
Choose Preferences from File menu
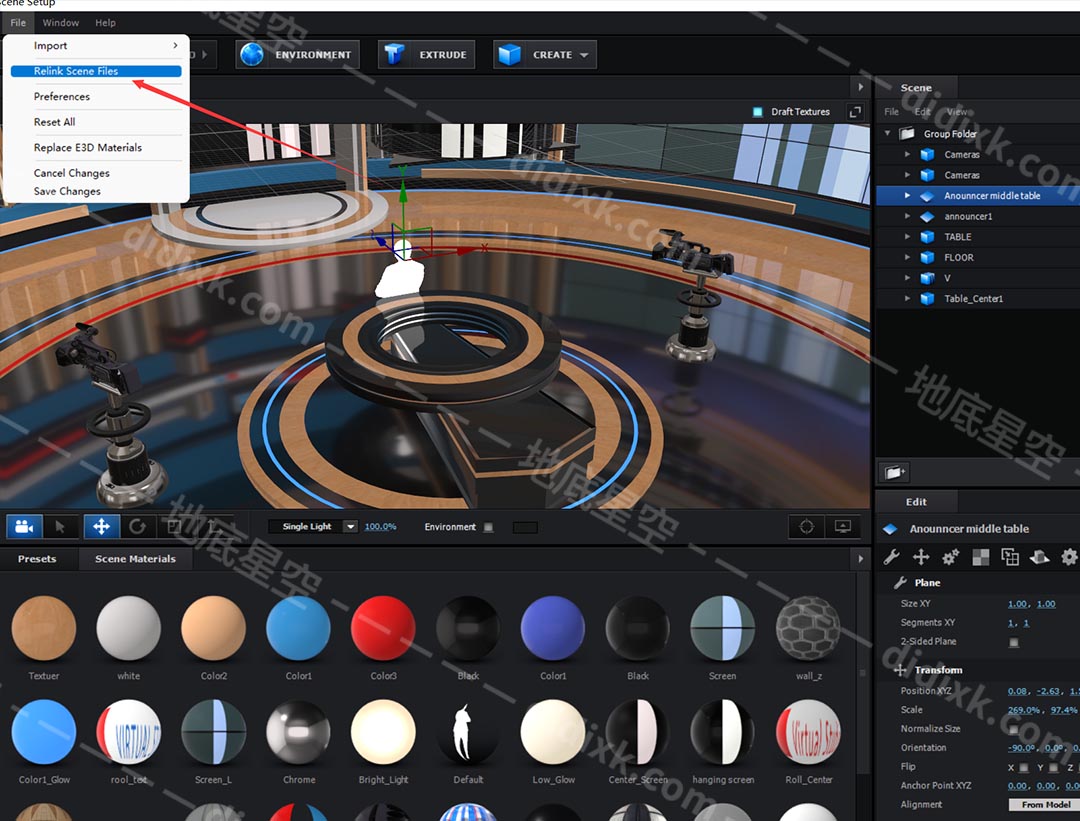click(x=96, y=96)
